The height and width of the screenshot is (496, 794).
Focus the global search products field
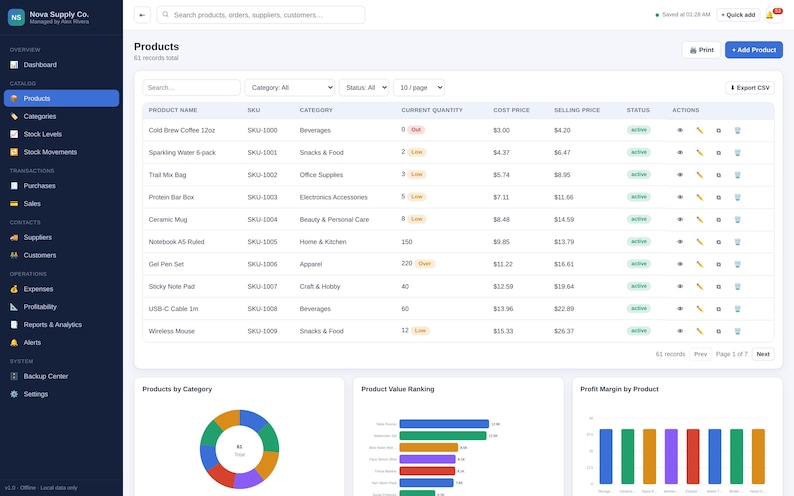tap(261, 15)
